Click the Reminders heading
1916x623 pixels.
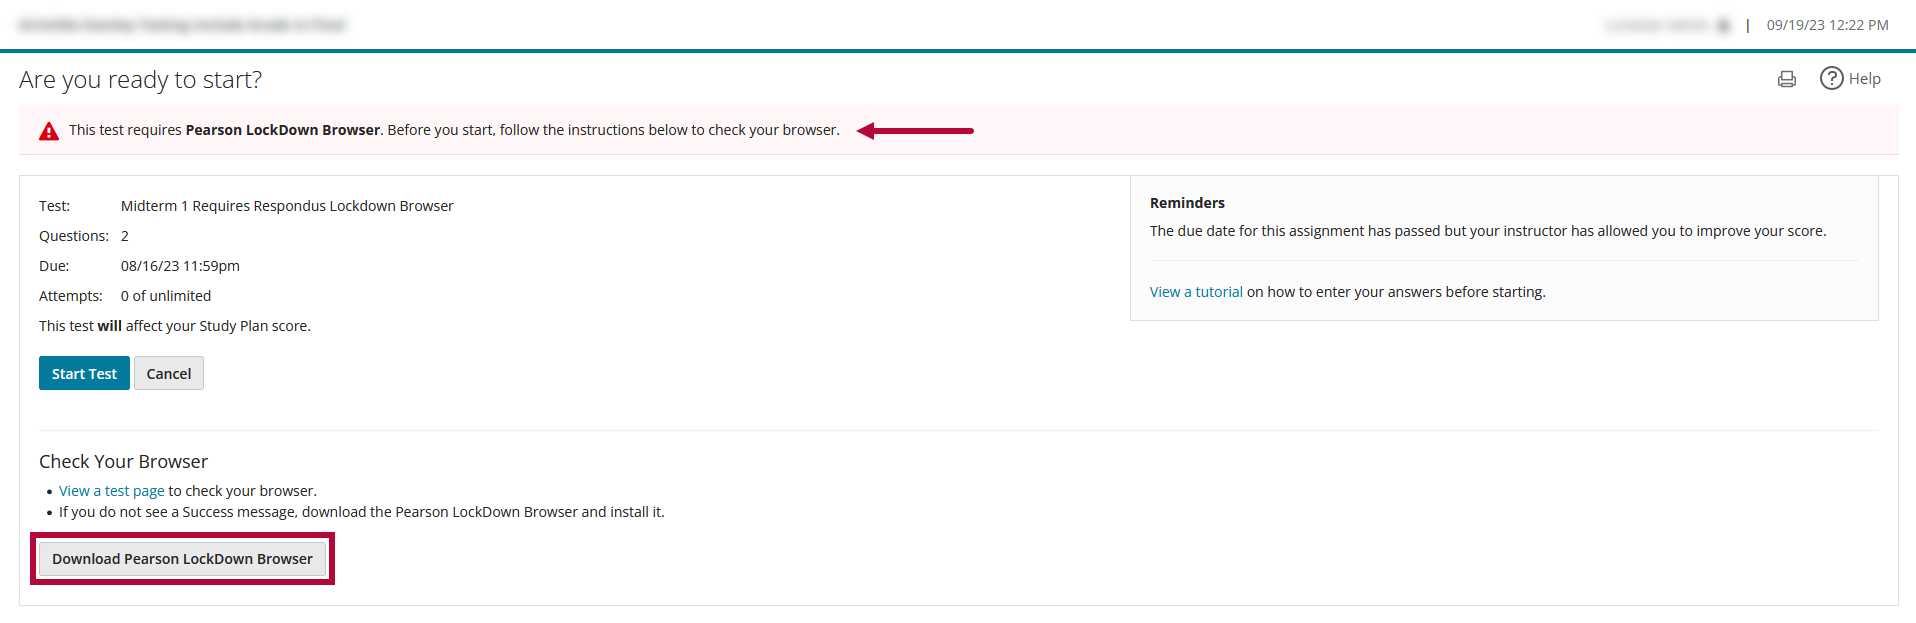click(1187, 203)
